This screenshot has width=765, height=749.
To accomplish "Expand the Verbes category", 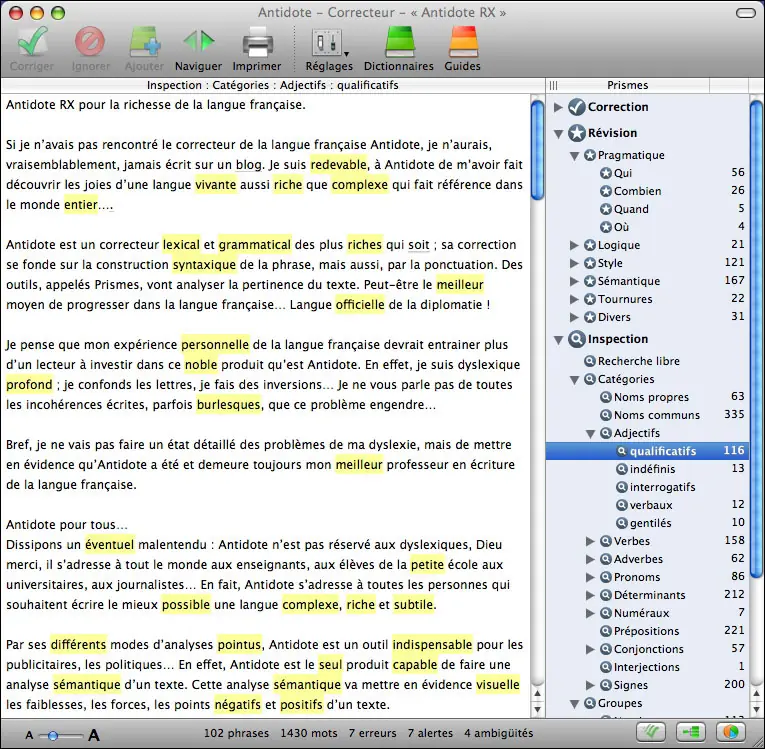I will [590, 541].
